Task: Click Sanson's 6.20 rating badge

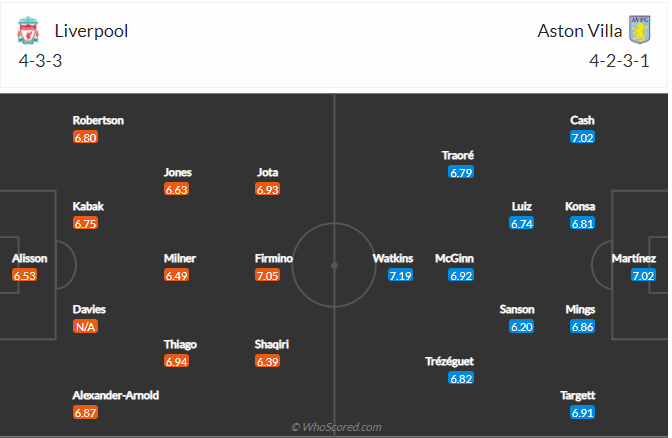Action: (x=522, y=327)
